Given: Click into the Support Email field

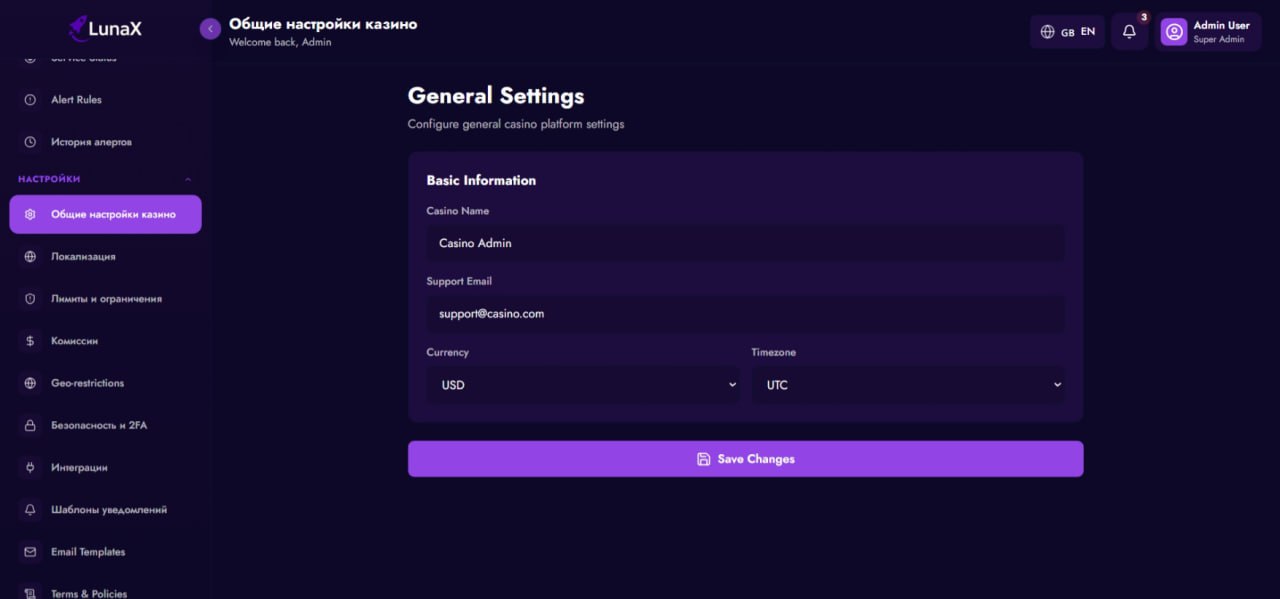Looking at the screenshot, I should (745, 314).
